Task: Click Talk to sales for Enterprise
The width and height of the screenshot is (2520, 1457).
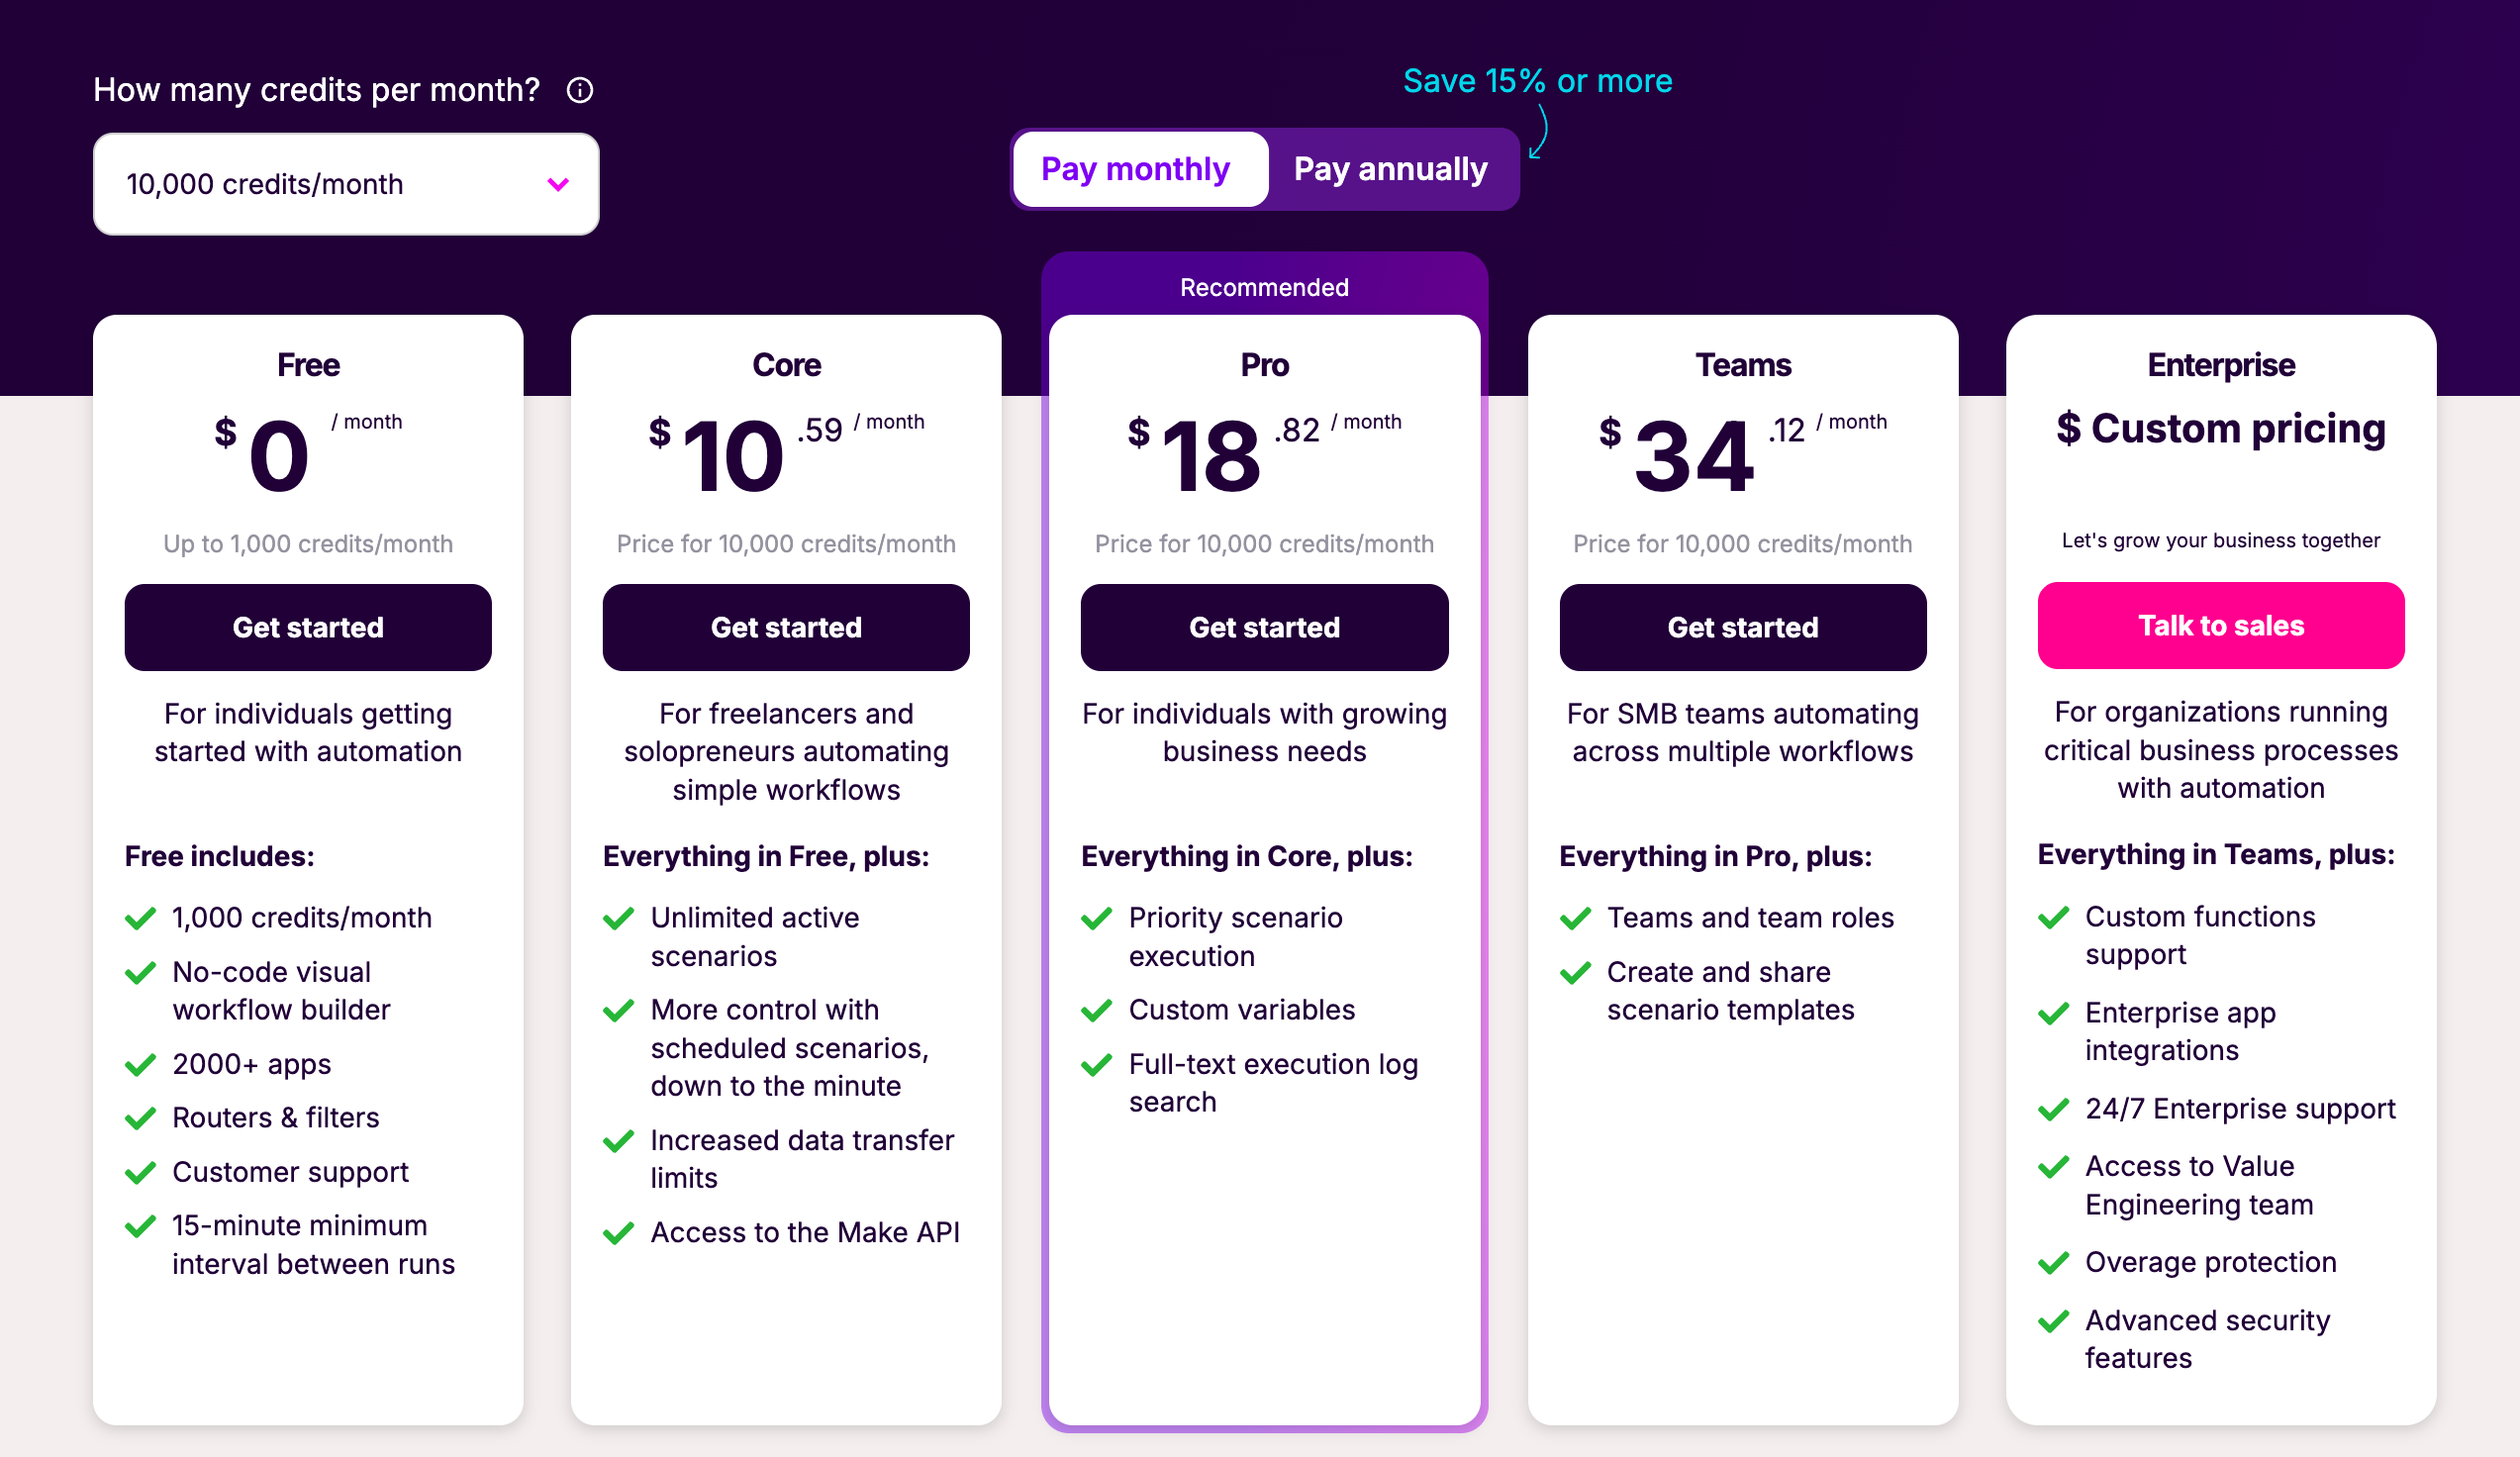Action: pos(2220,626)
